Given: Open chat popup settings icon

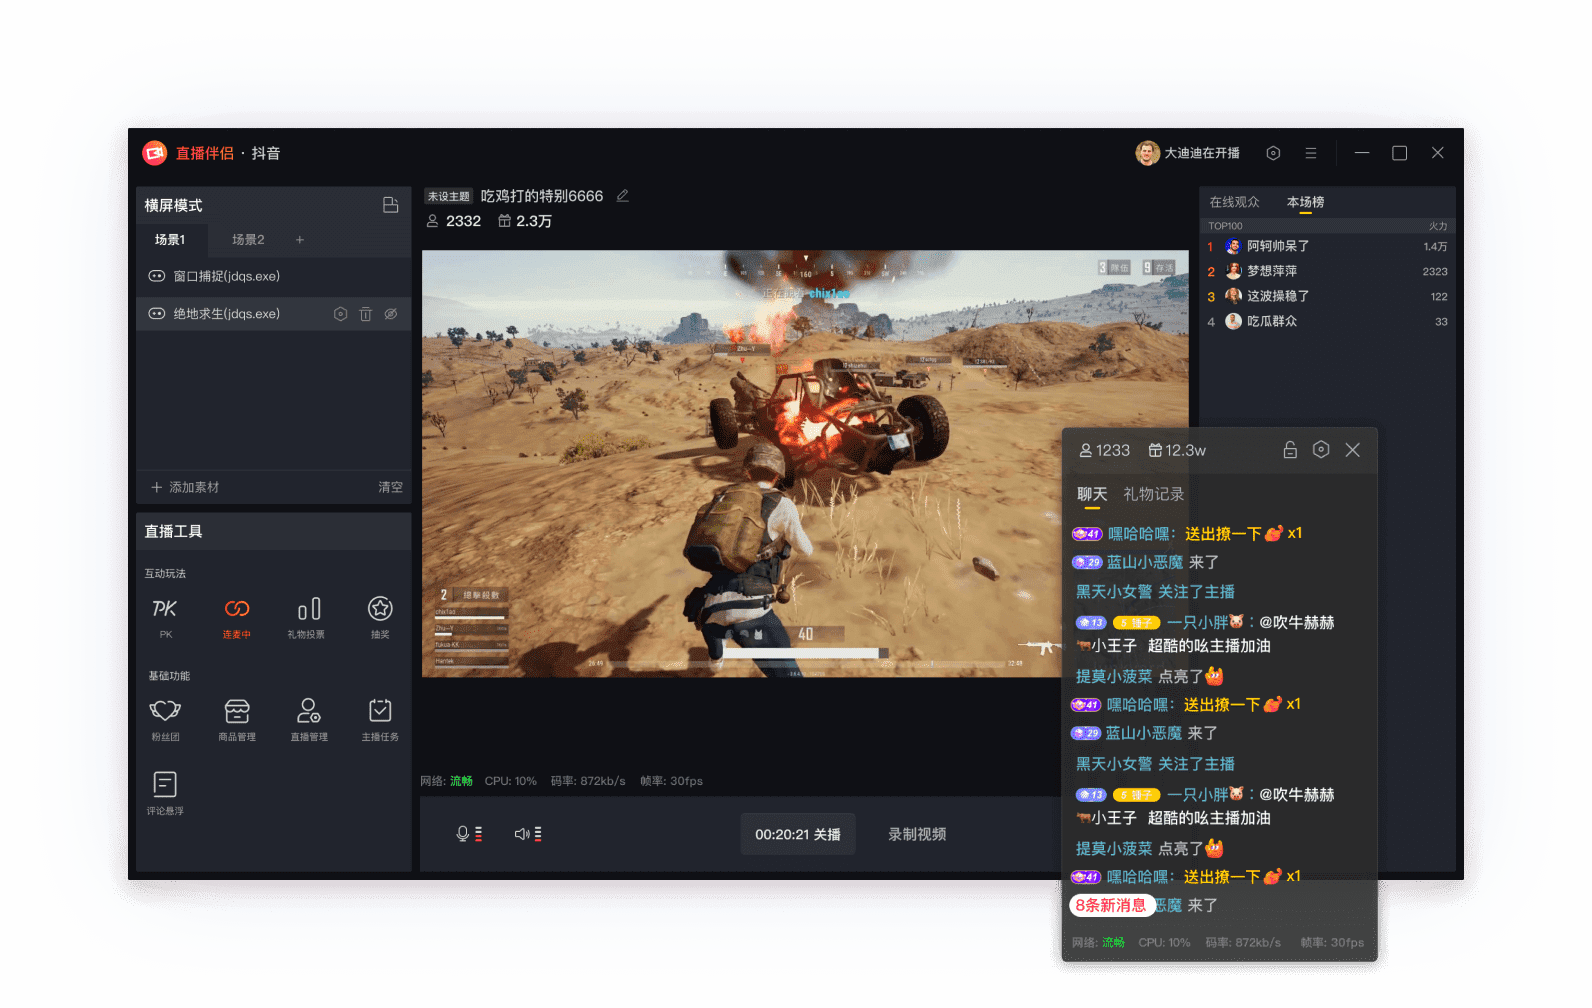Looking at the screenshot, I should (1321, 450).
